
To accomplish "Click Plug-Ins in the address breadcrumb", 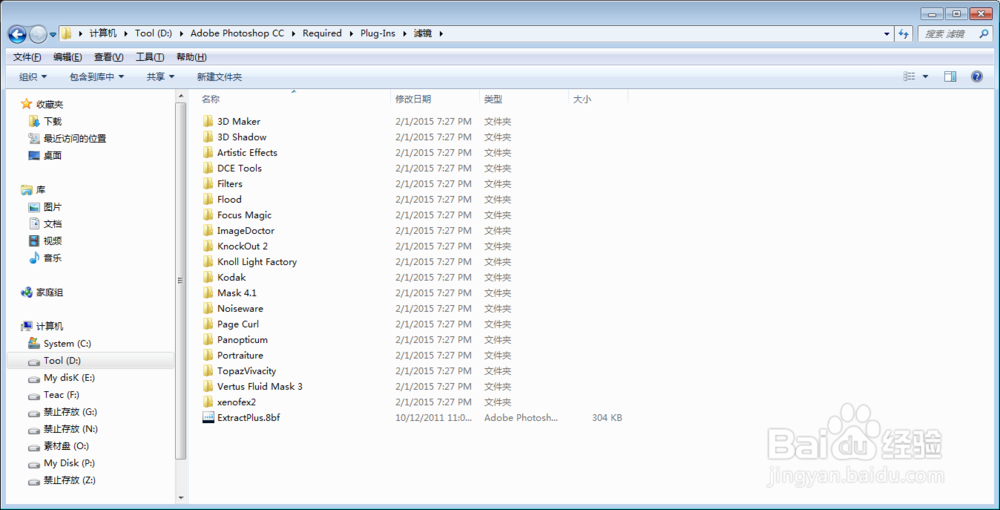I will (377, 33).
